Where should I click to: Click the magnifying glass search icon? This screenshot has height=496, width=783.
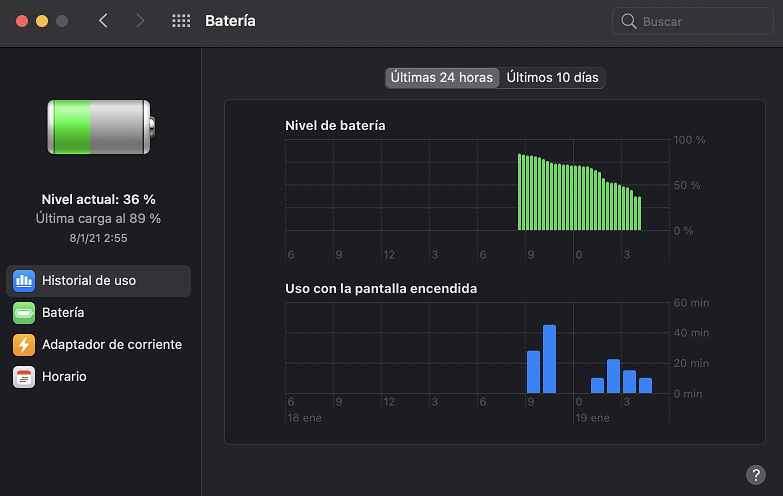[x=629, y=21]
